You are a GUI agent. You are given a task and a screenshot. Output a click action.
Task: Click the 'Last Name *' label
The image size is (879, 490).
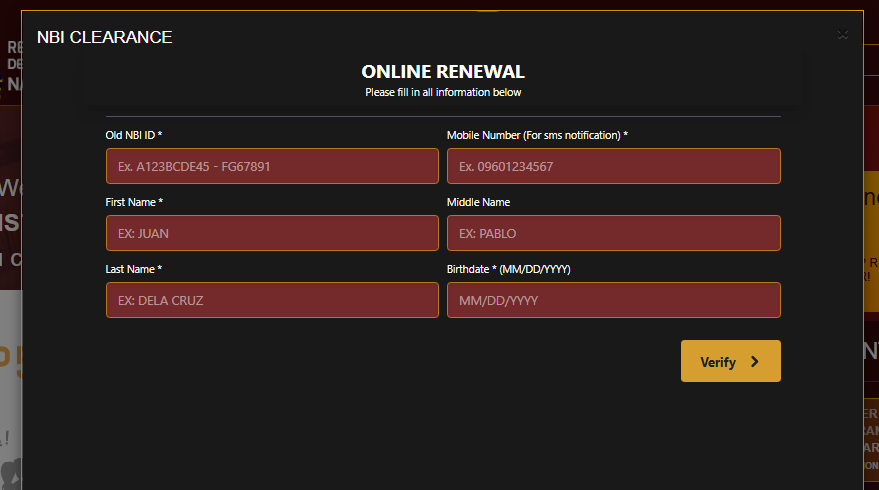point(133,269)
